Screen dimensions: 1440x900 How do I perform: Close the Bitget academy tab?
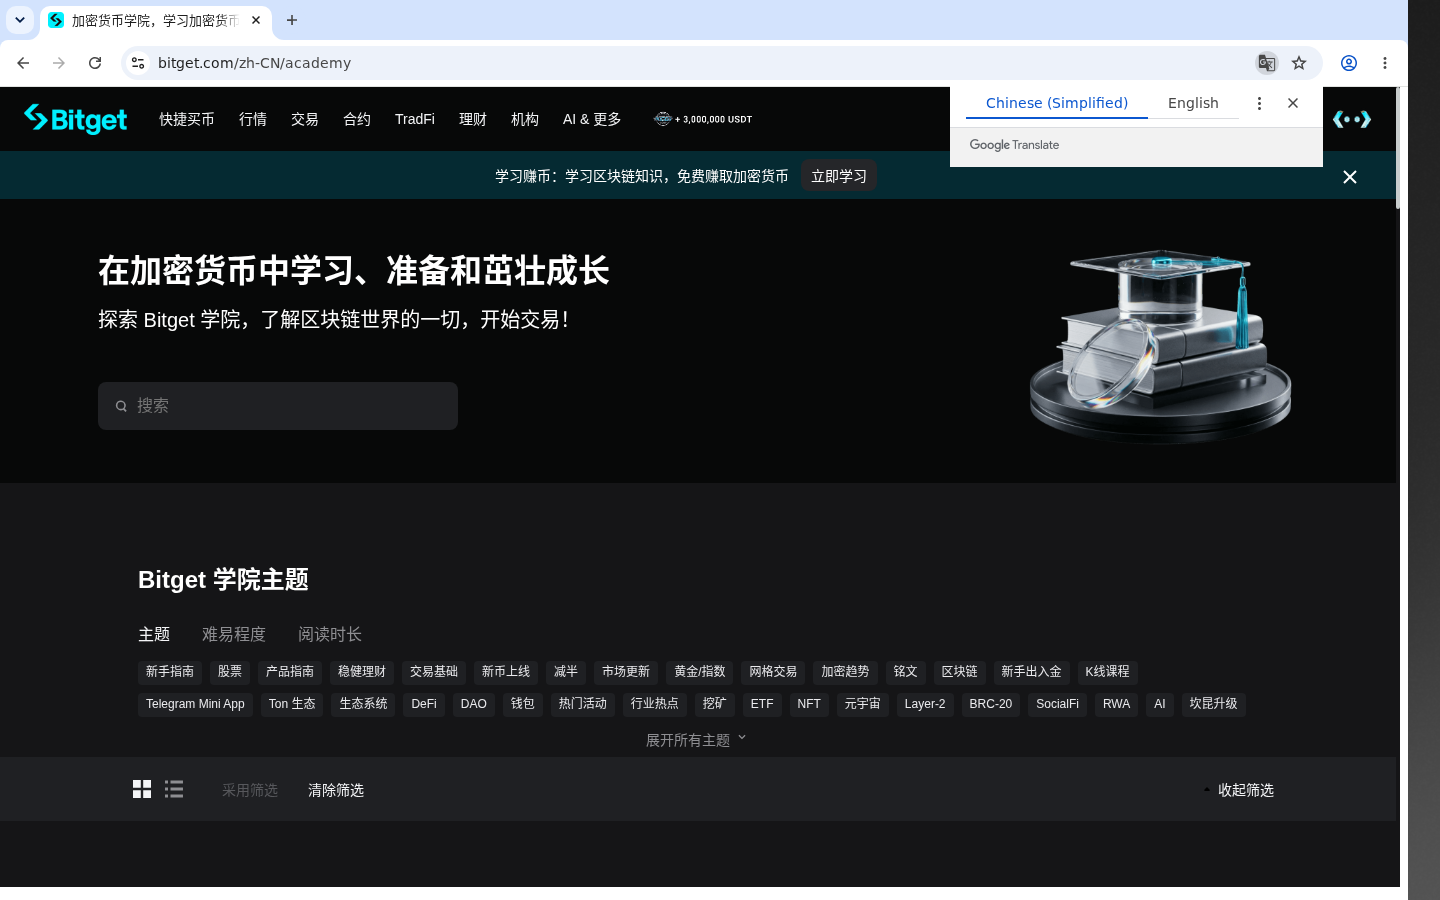click(x=256, y=20)
